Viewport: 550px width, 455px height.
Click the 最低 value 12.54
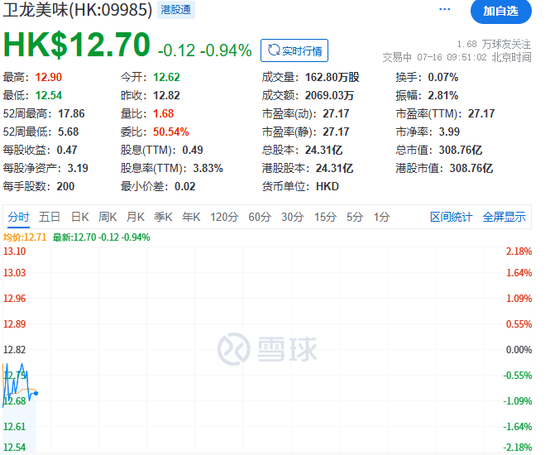click(48, 95)
